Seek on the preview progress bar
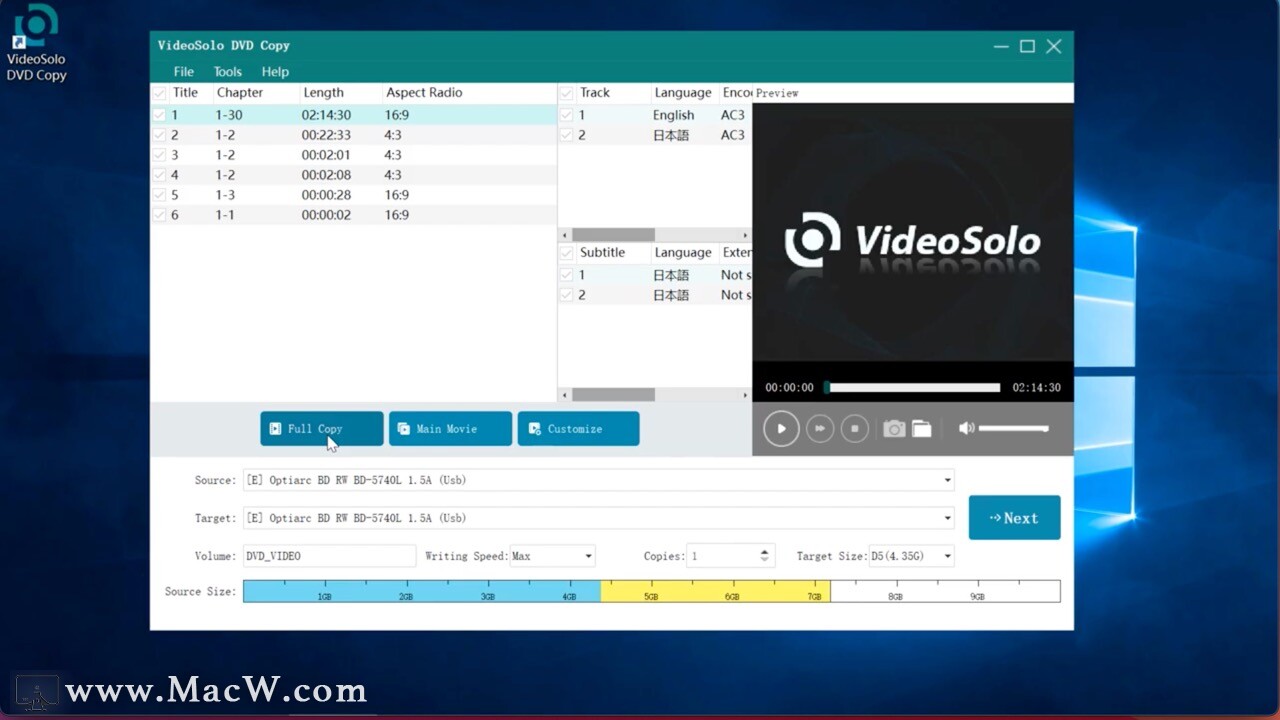 click(912, 387)
